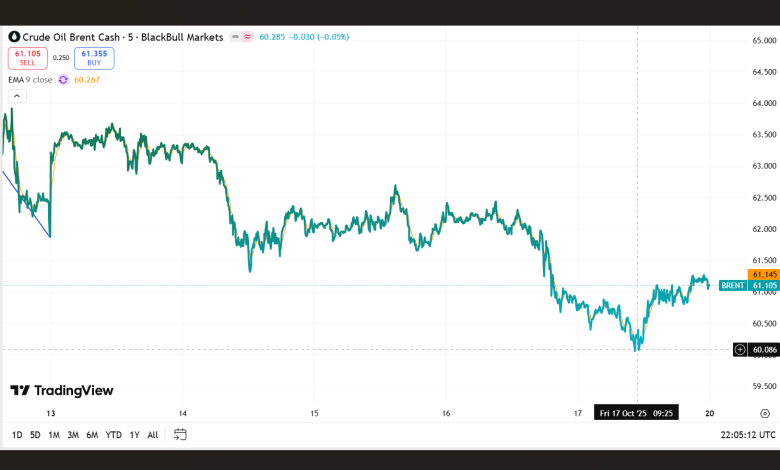Click the EMA refresh circle icon
This screenshot has height=470, width=780.
[x=65, y=79]
